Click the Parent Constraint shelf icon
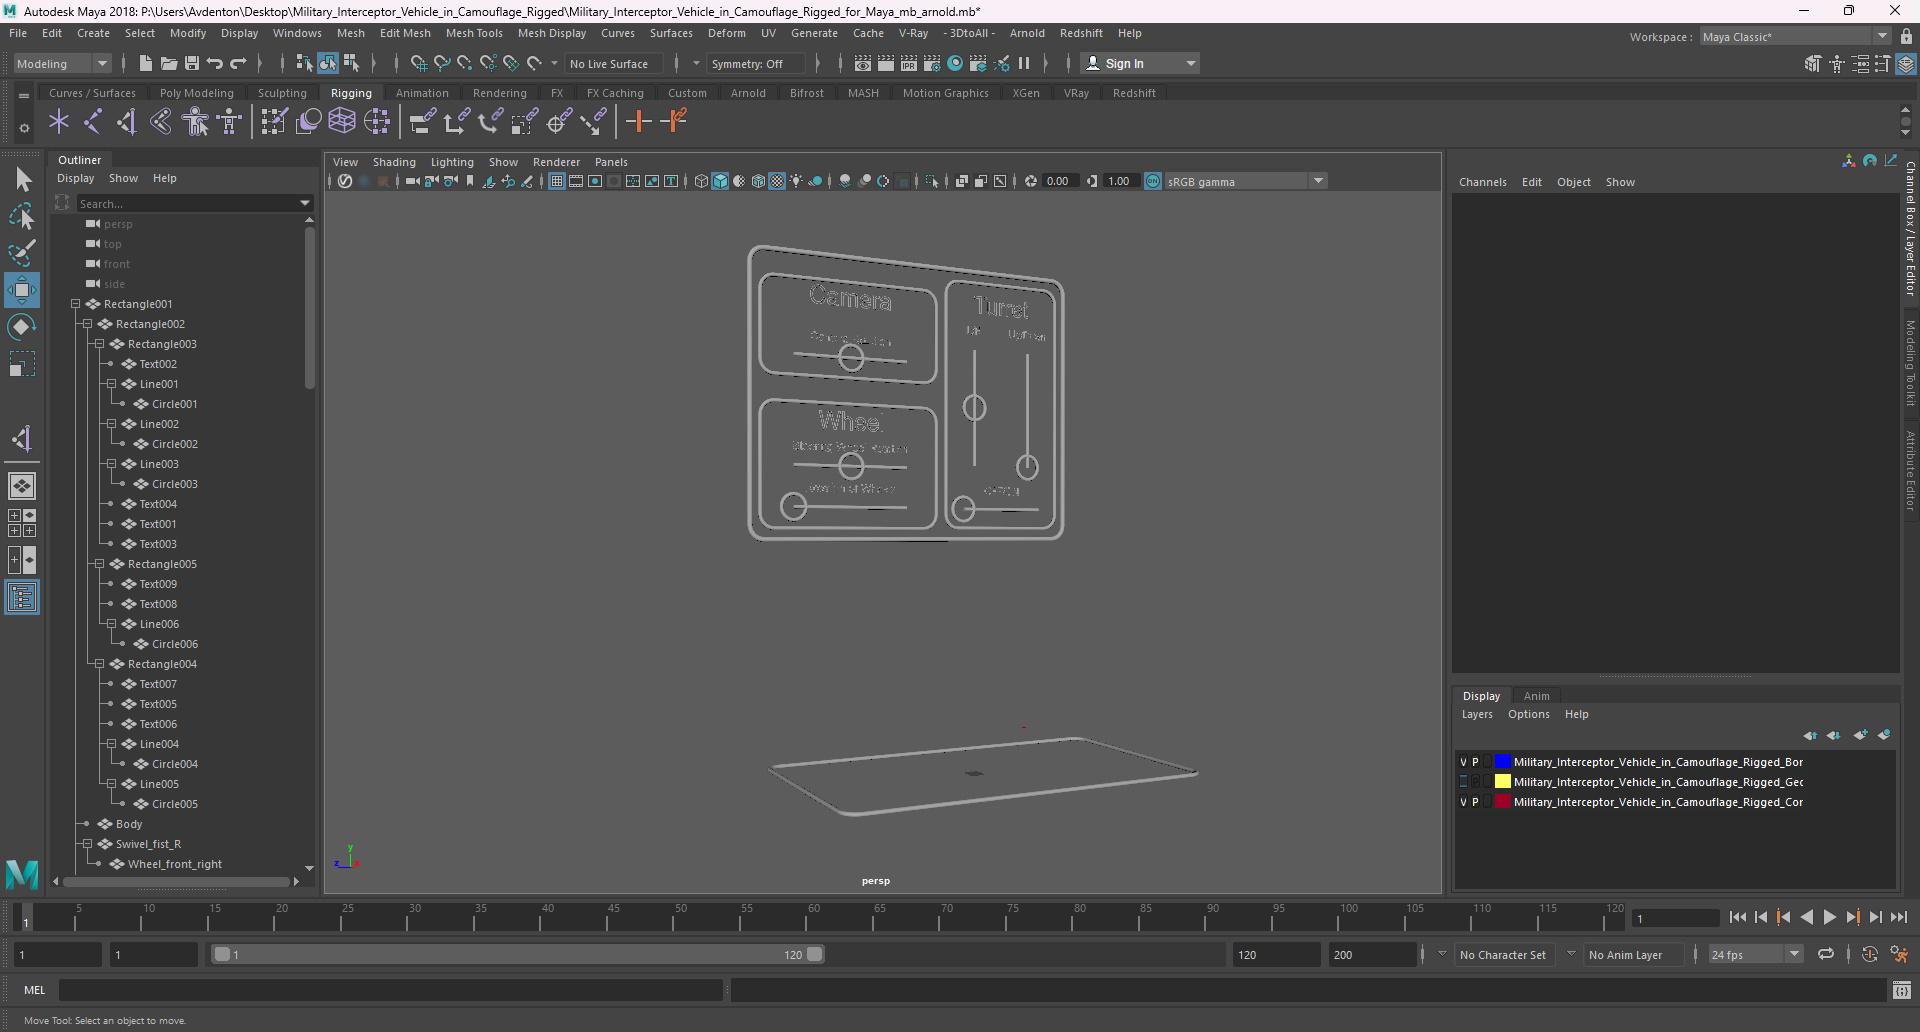Viewport: 1920px width, 1032px height. (x=423, y=122)
